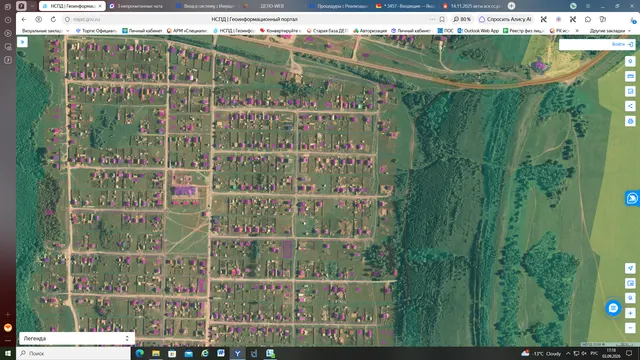Click Спросить Алису AI button
The height and width of the screenshot is (360, 640).
coord(505,19)
